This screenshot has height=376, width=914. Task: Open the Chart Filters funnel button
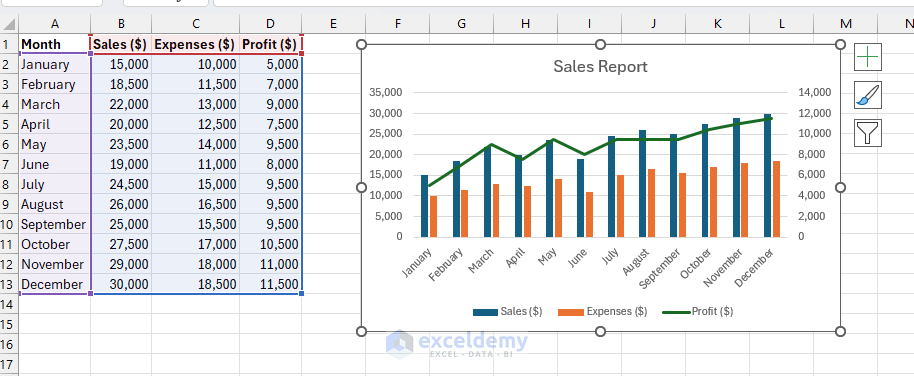(x=868, y=132)
